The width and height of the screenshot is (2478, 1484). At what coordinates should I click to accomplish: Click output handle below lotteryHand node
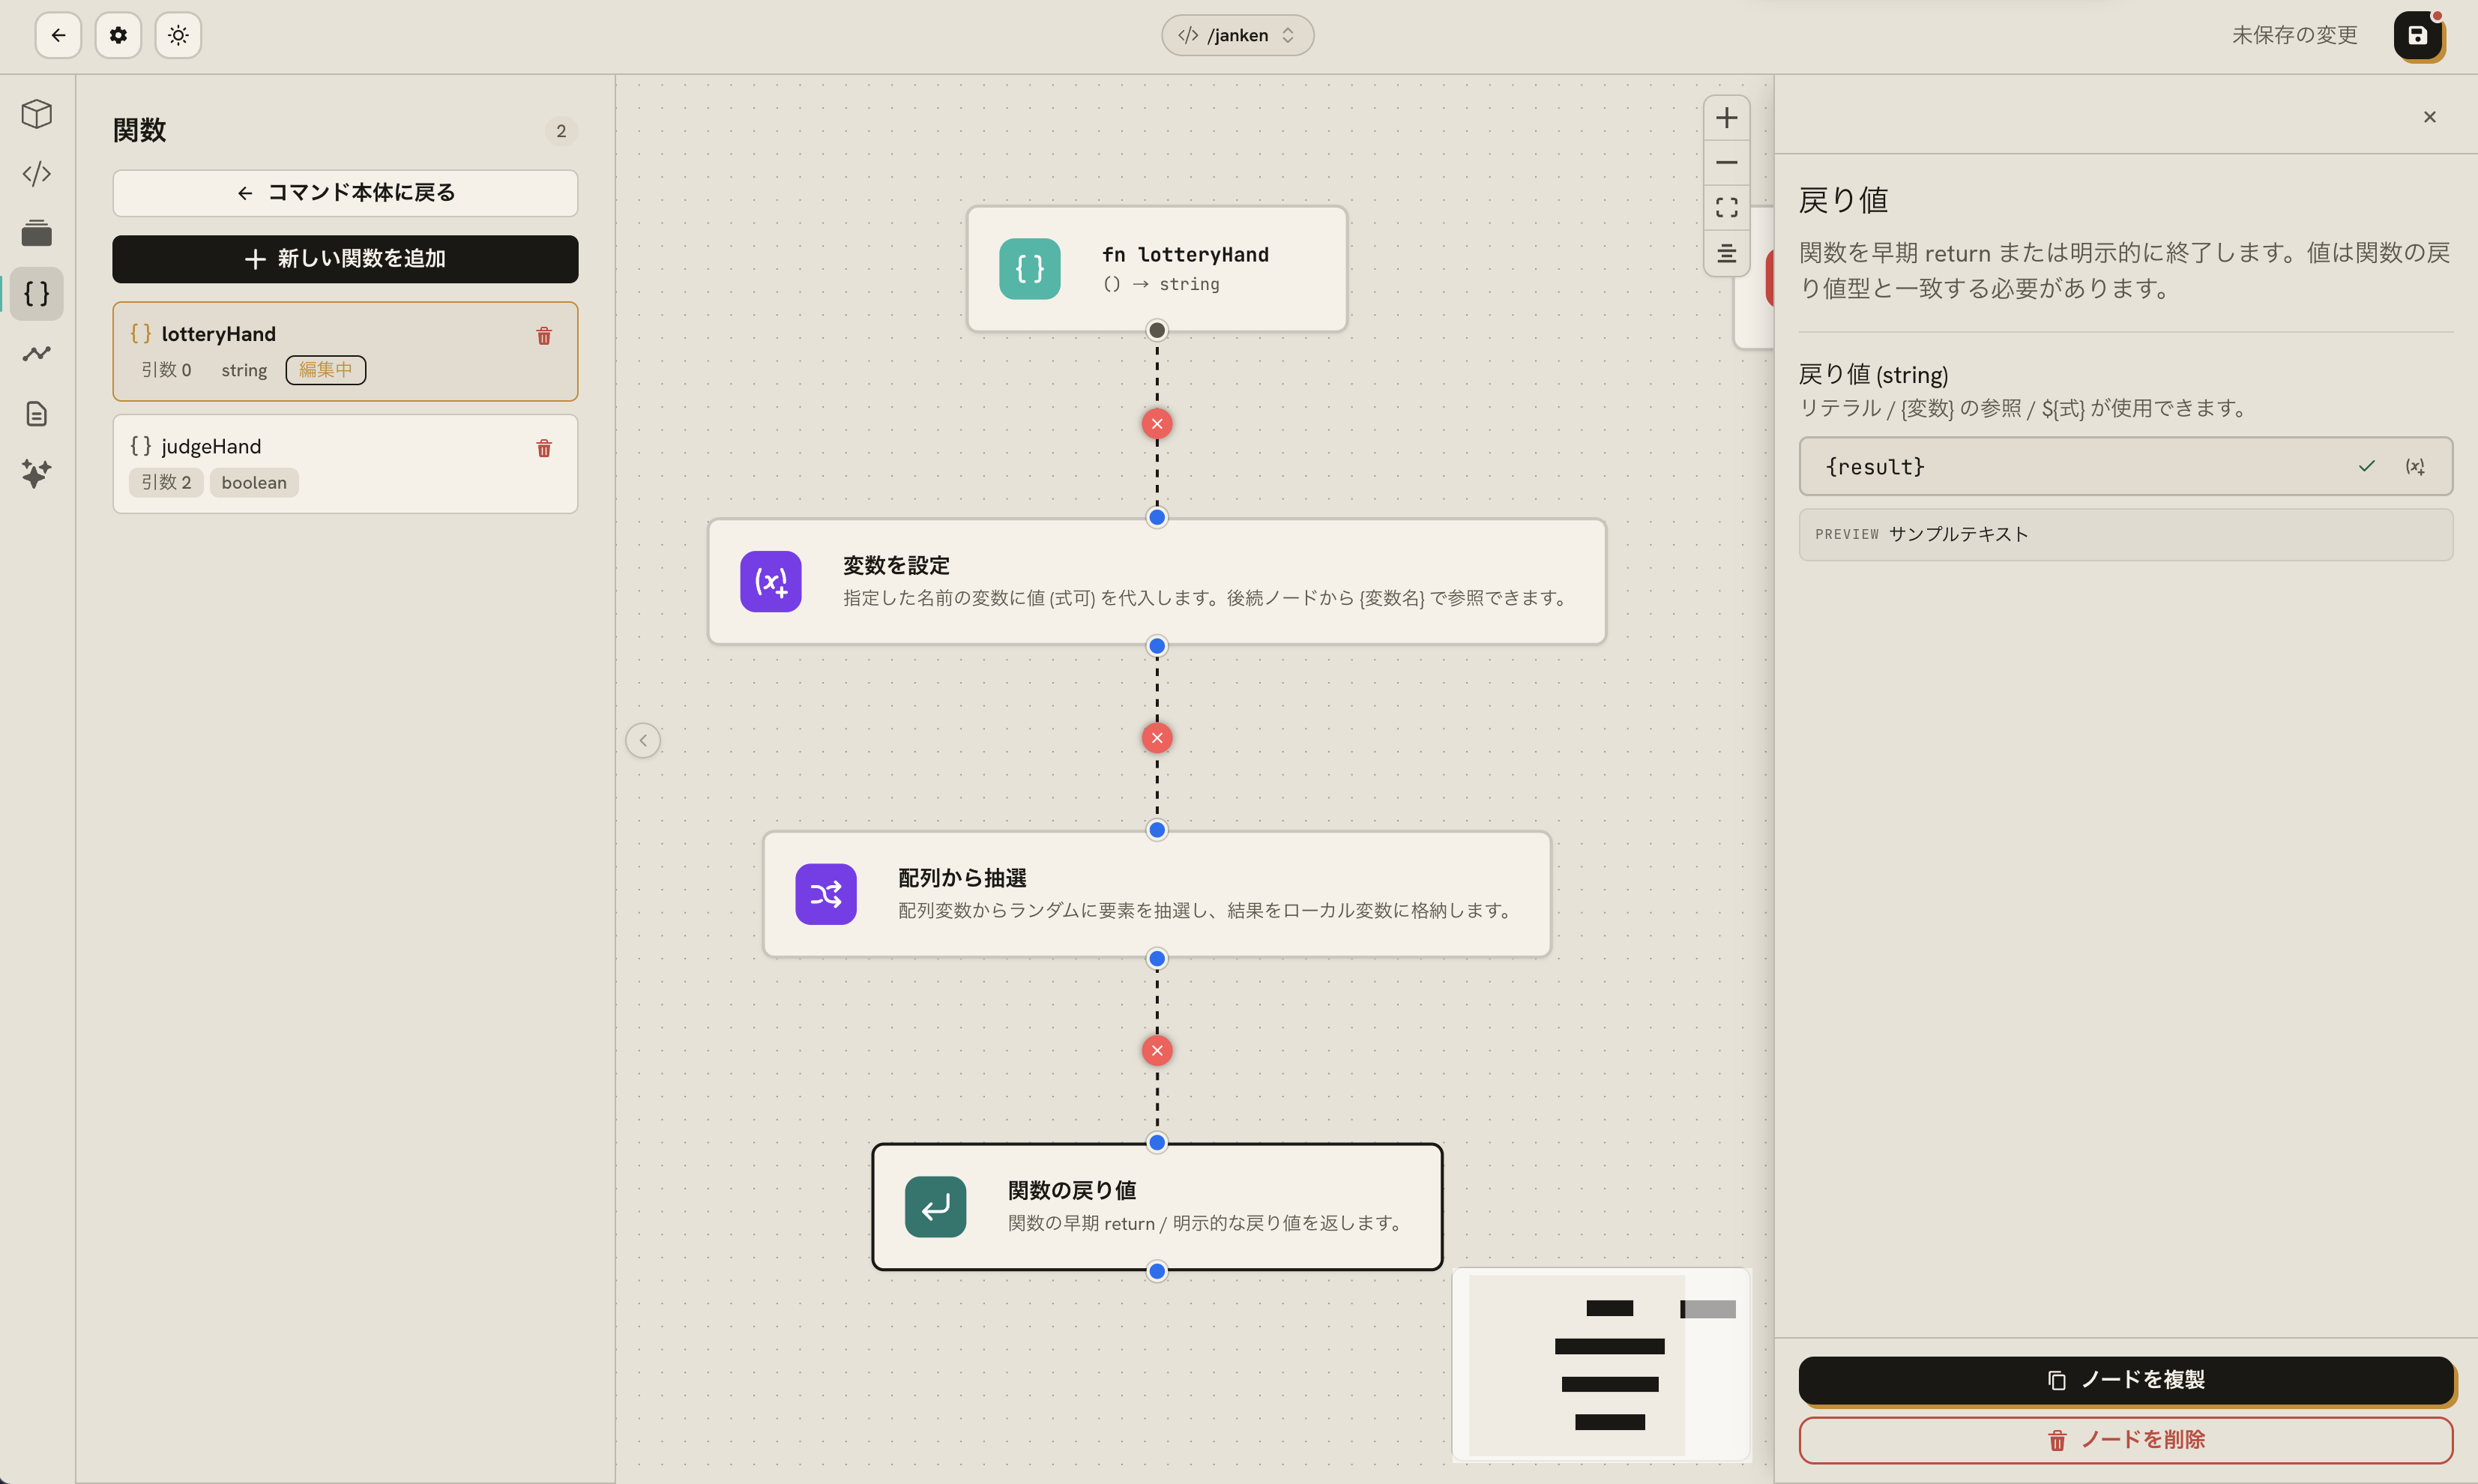[1157, 330]
